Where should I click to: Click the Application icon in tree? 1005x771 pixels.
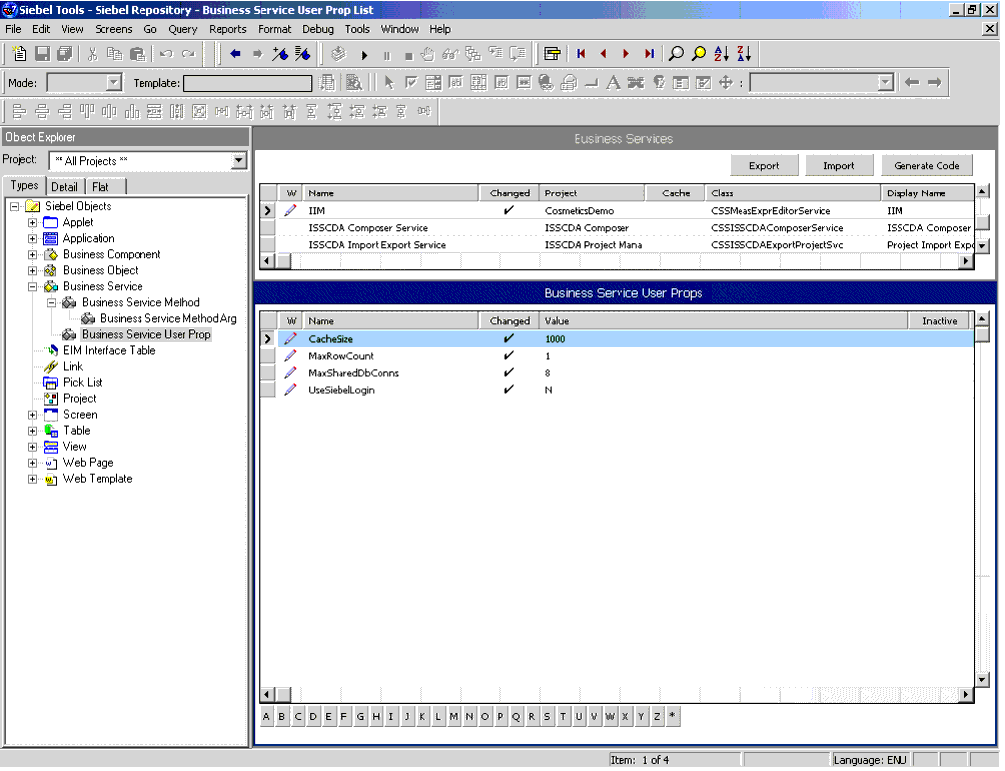pyautogui.click(x=51, y=239)
